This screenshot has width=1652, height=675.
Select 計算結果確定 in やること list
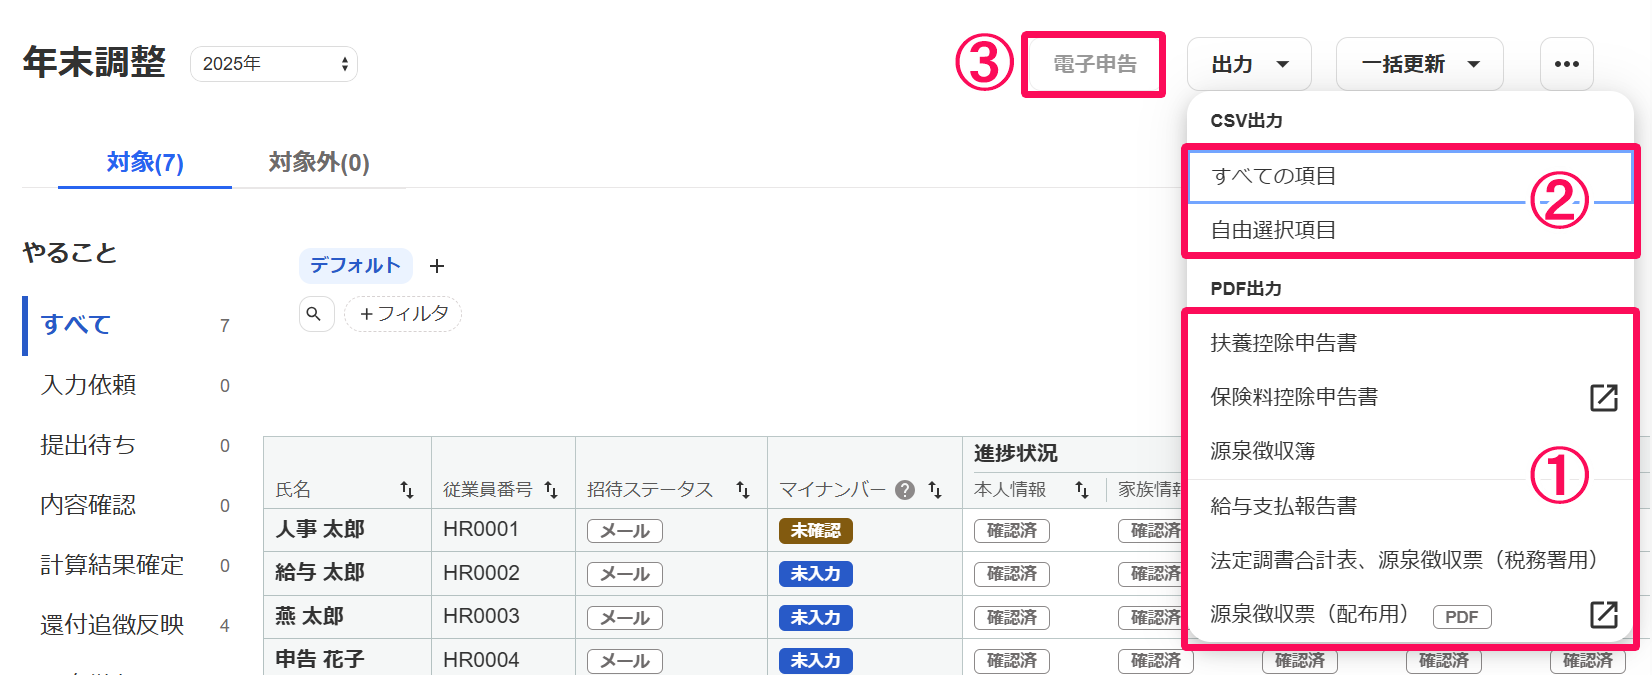tap(128, 565)
